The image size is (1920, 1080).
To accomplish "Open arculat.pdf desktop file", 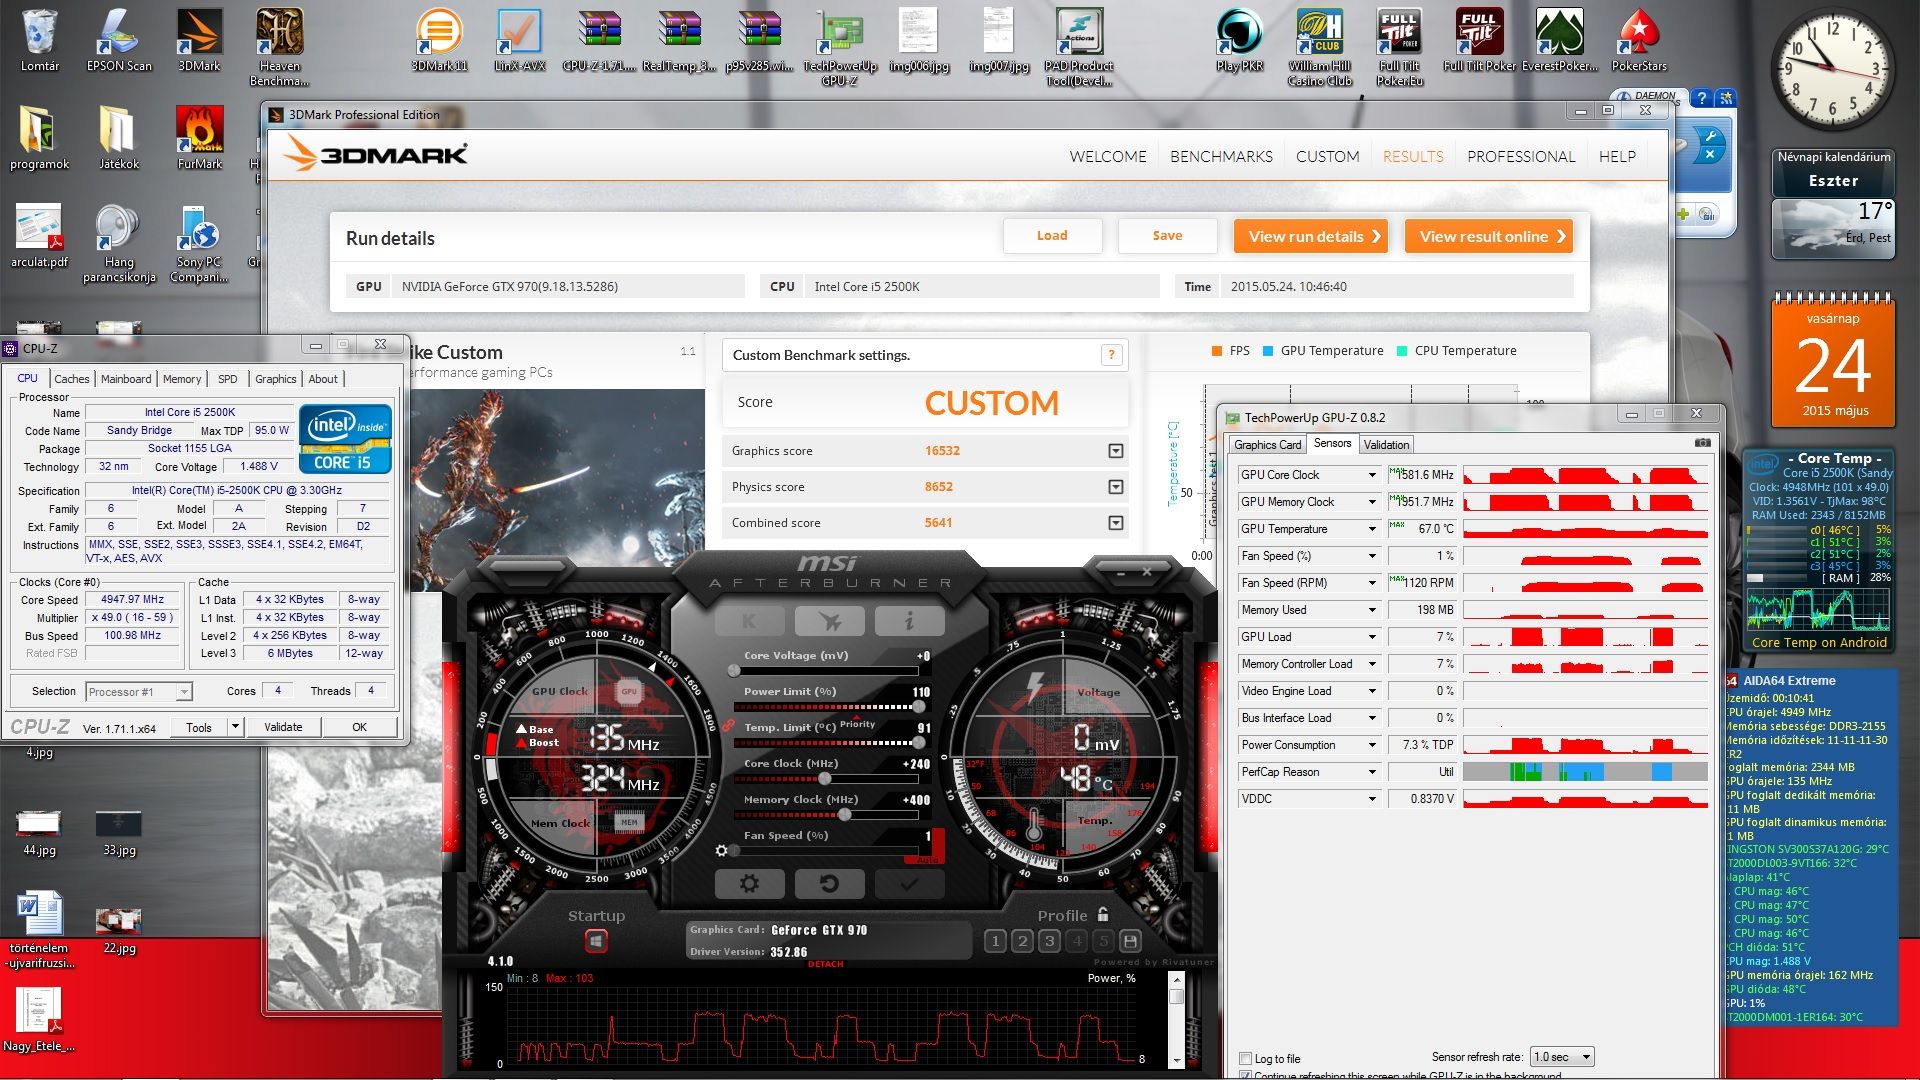I will pos(39,237).
